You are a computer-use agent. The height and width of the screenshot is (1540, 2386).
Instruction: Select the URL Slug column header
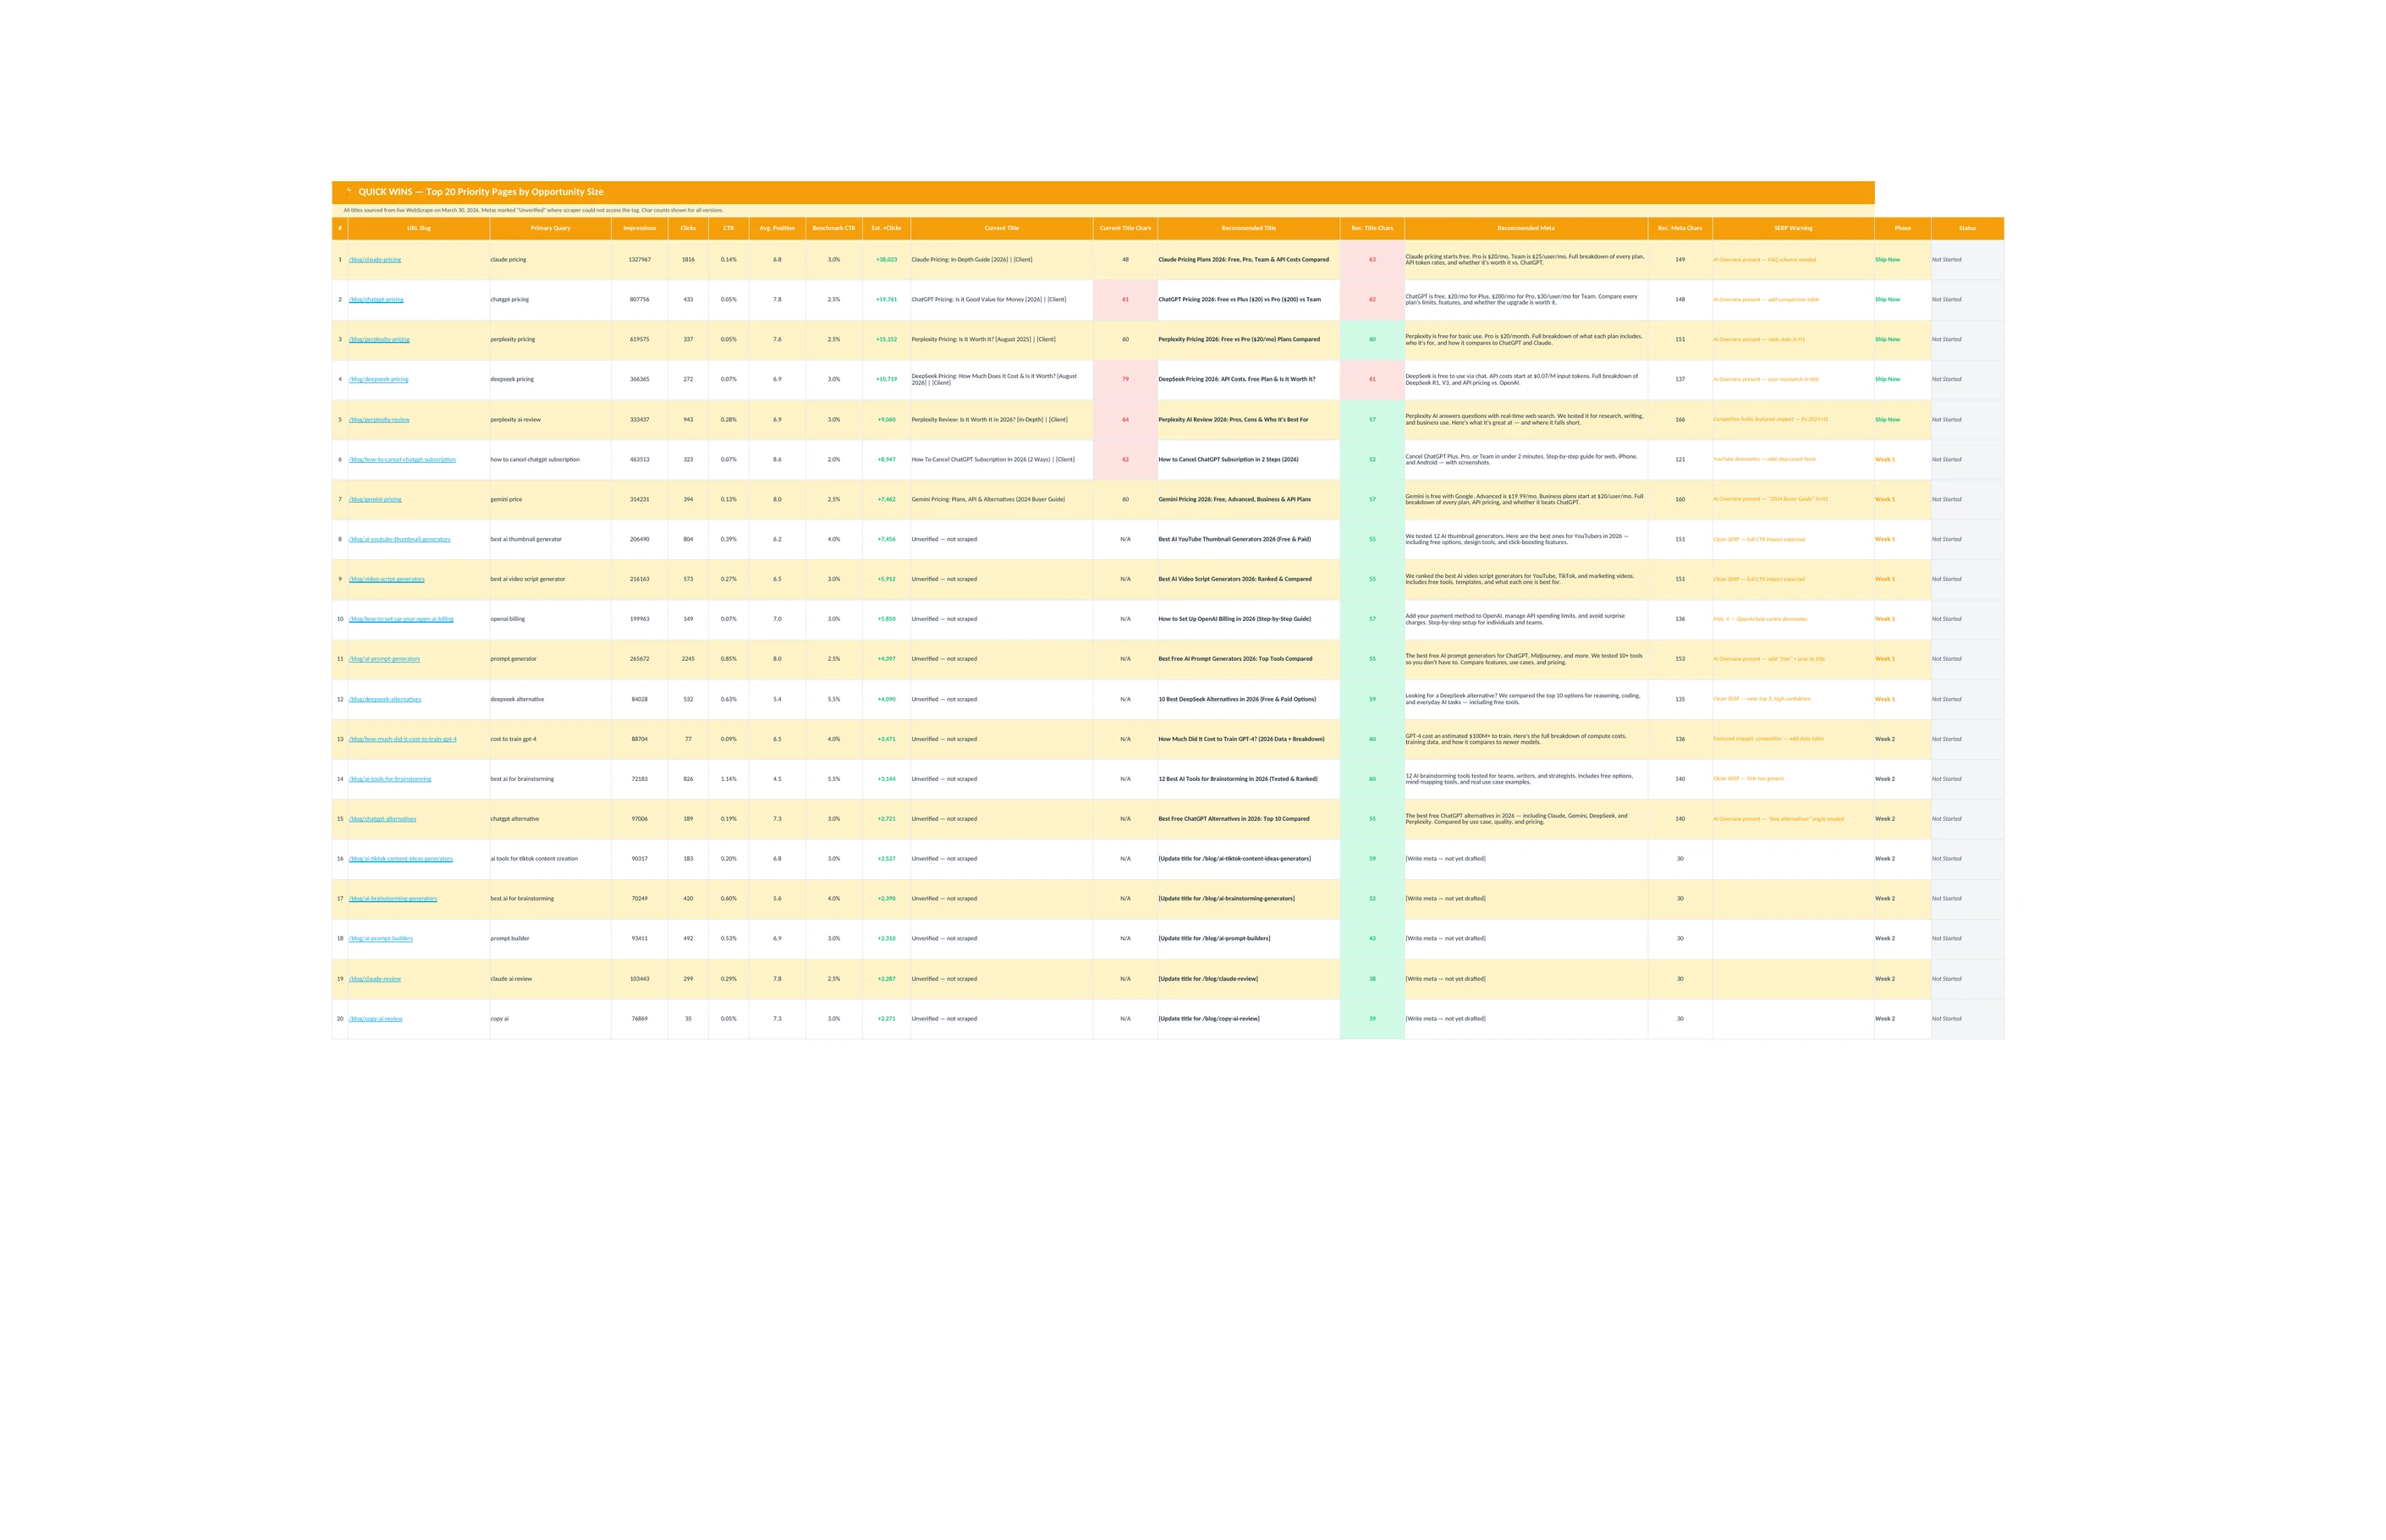click(x=418, y=228)
